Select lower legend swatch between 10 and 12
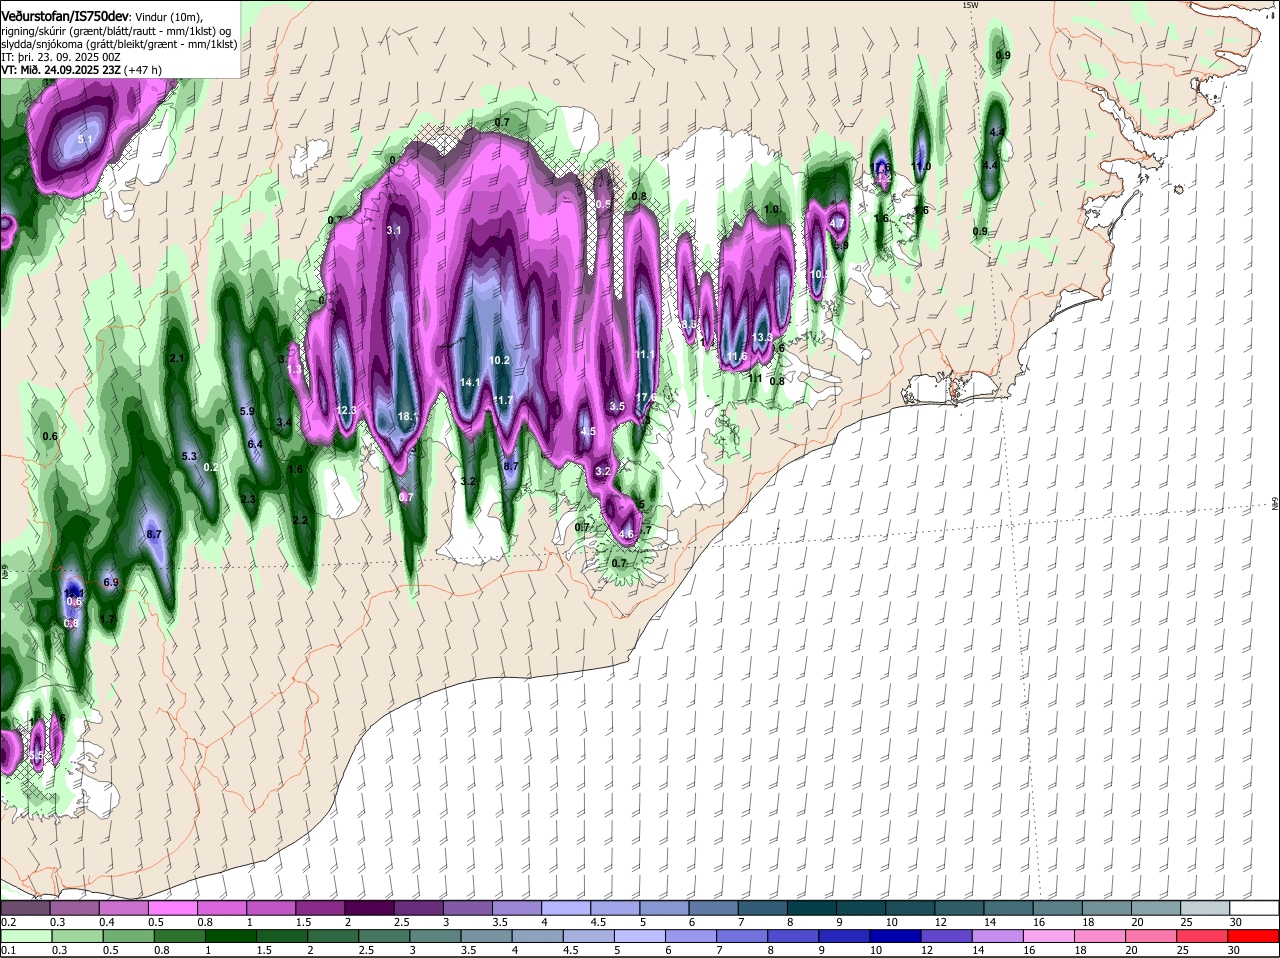Image resolution: width=1280 pixels, height=958 pixels. point(895,936)
